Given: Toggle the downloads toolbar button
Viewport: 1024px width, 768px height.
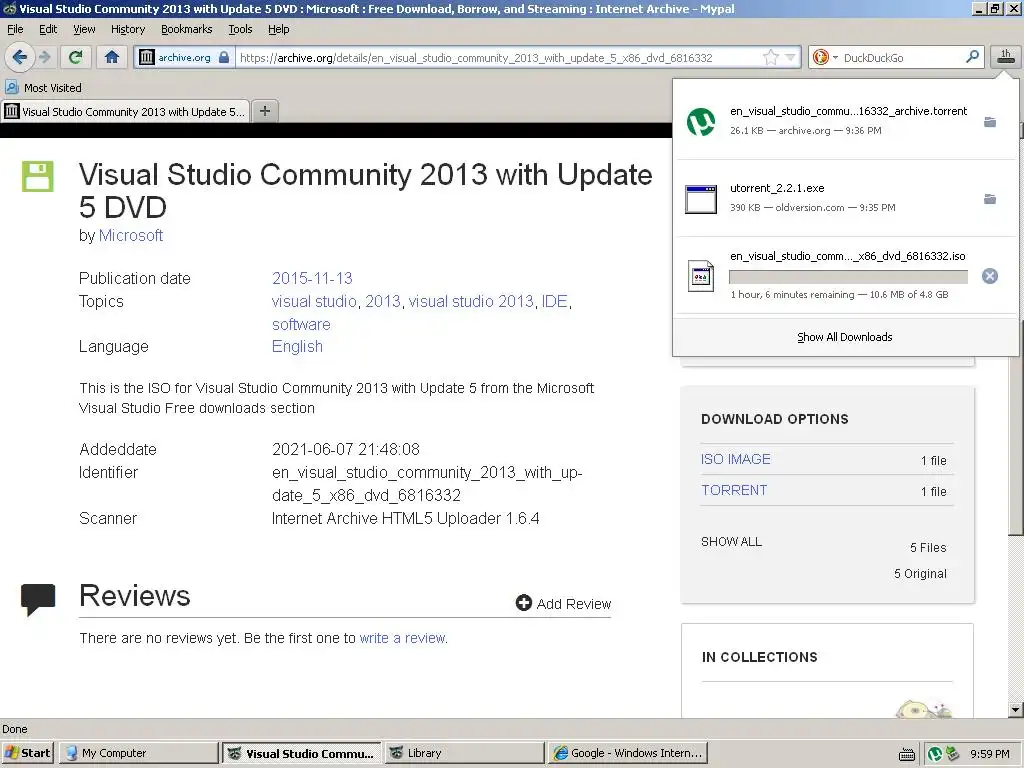Looking at the screenshot, I should pos(1006,57).
